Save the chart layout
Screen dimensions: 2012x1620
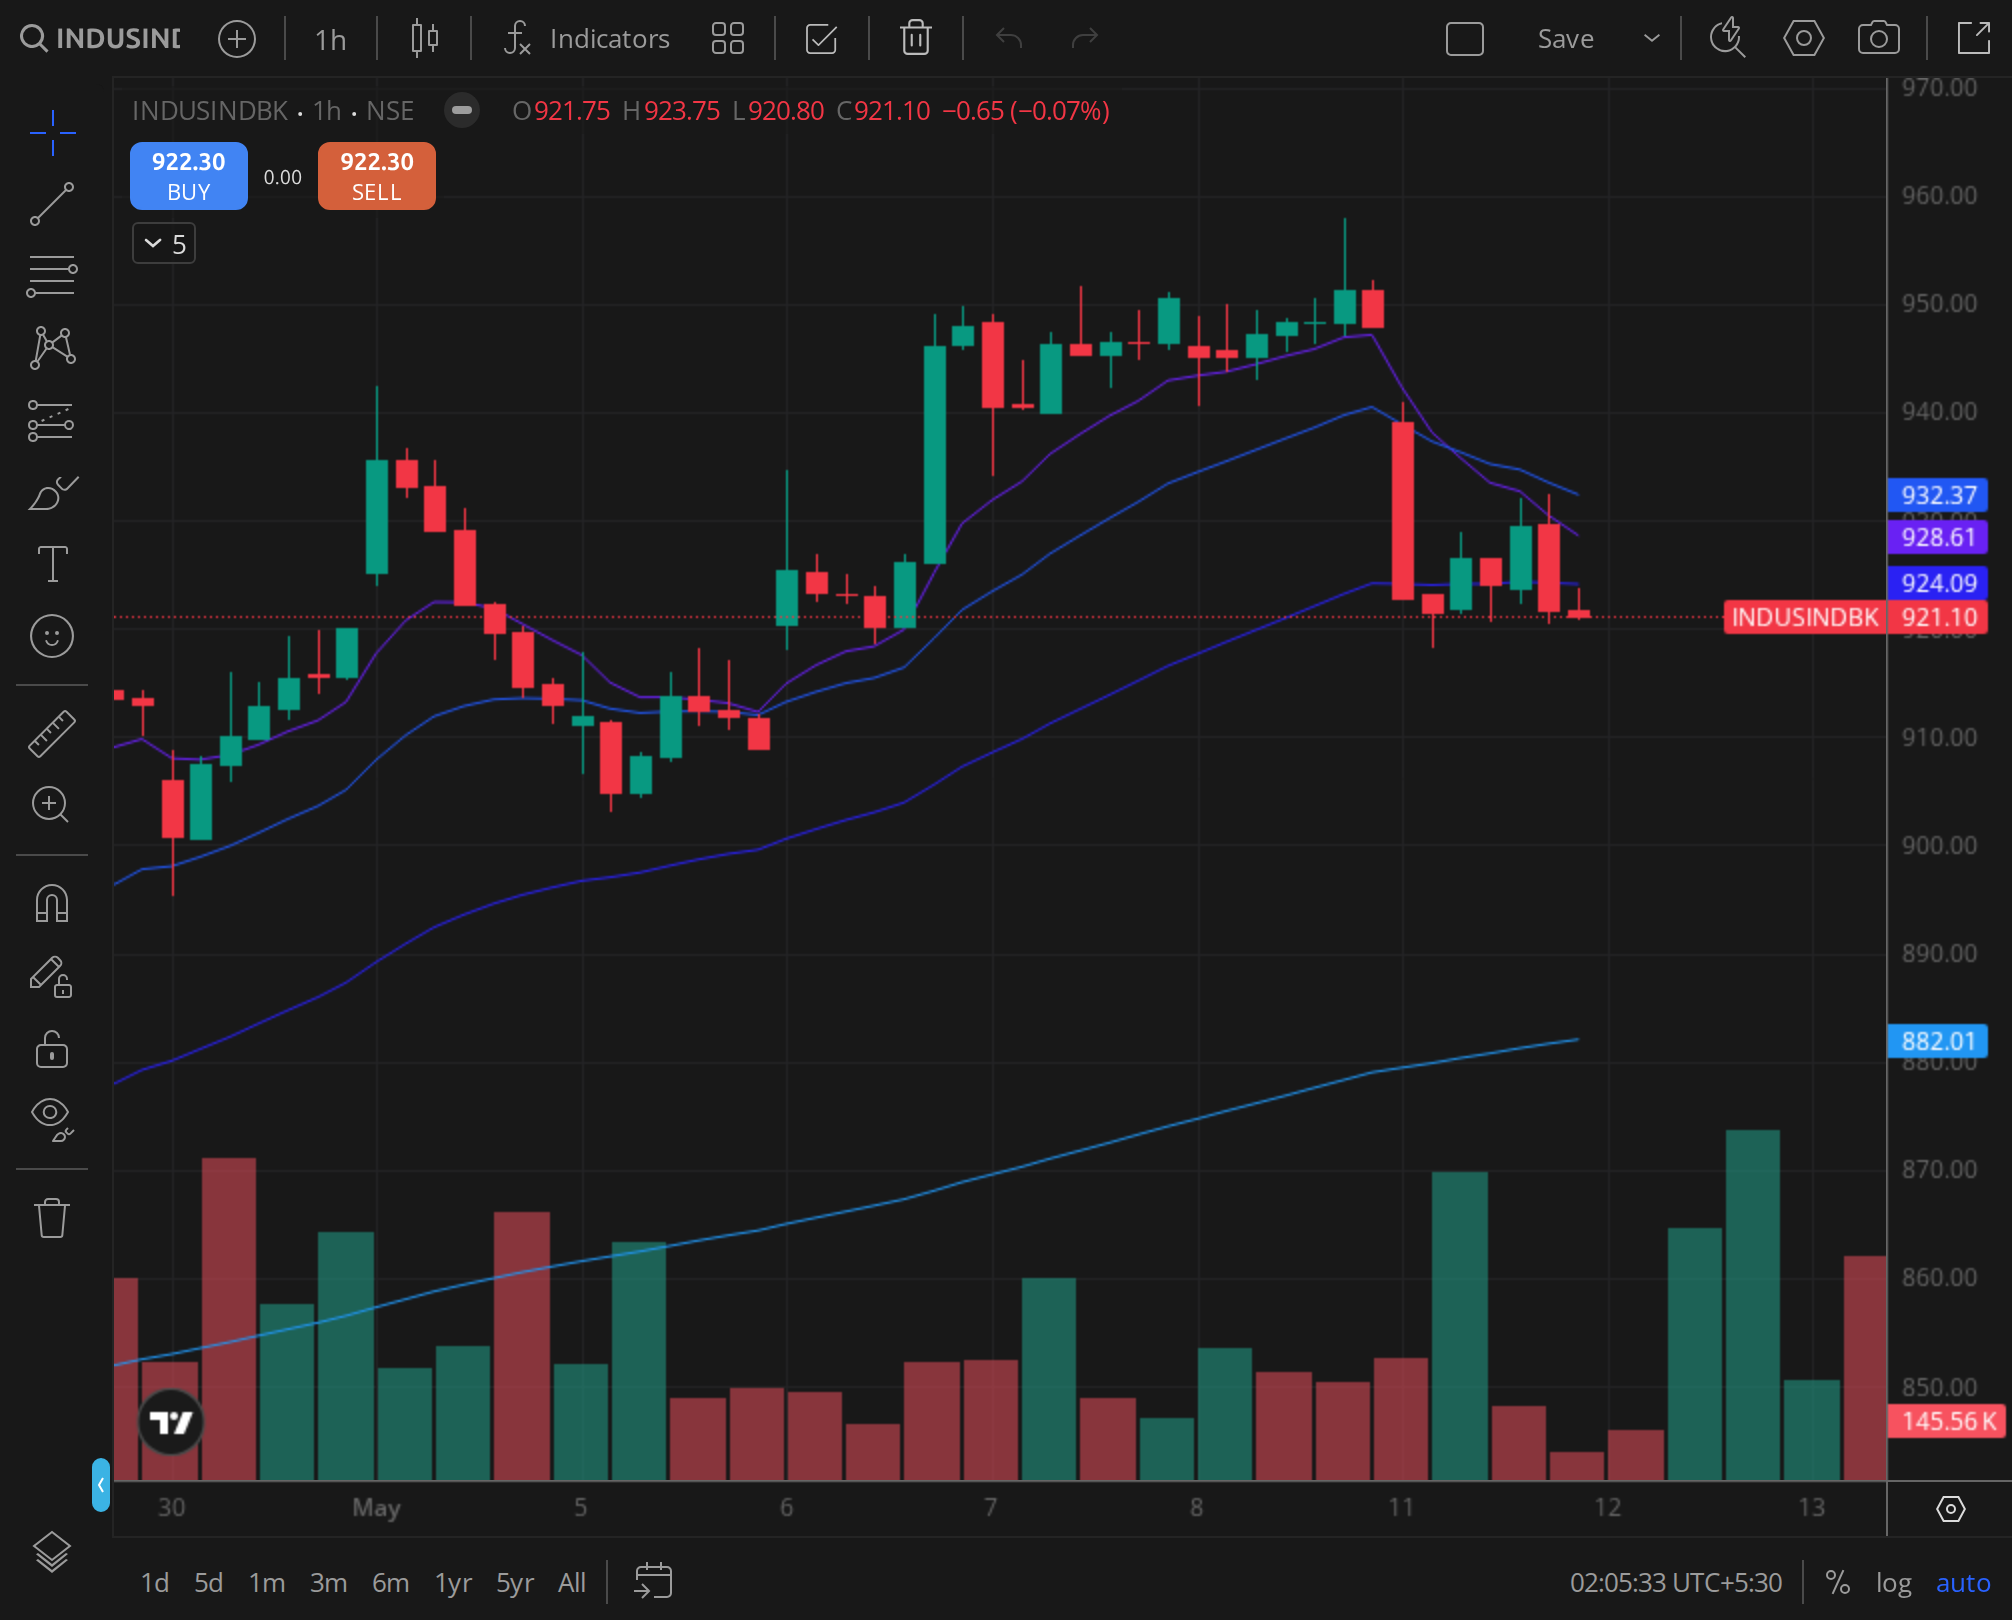click(x=1565, y=39)
